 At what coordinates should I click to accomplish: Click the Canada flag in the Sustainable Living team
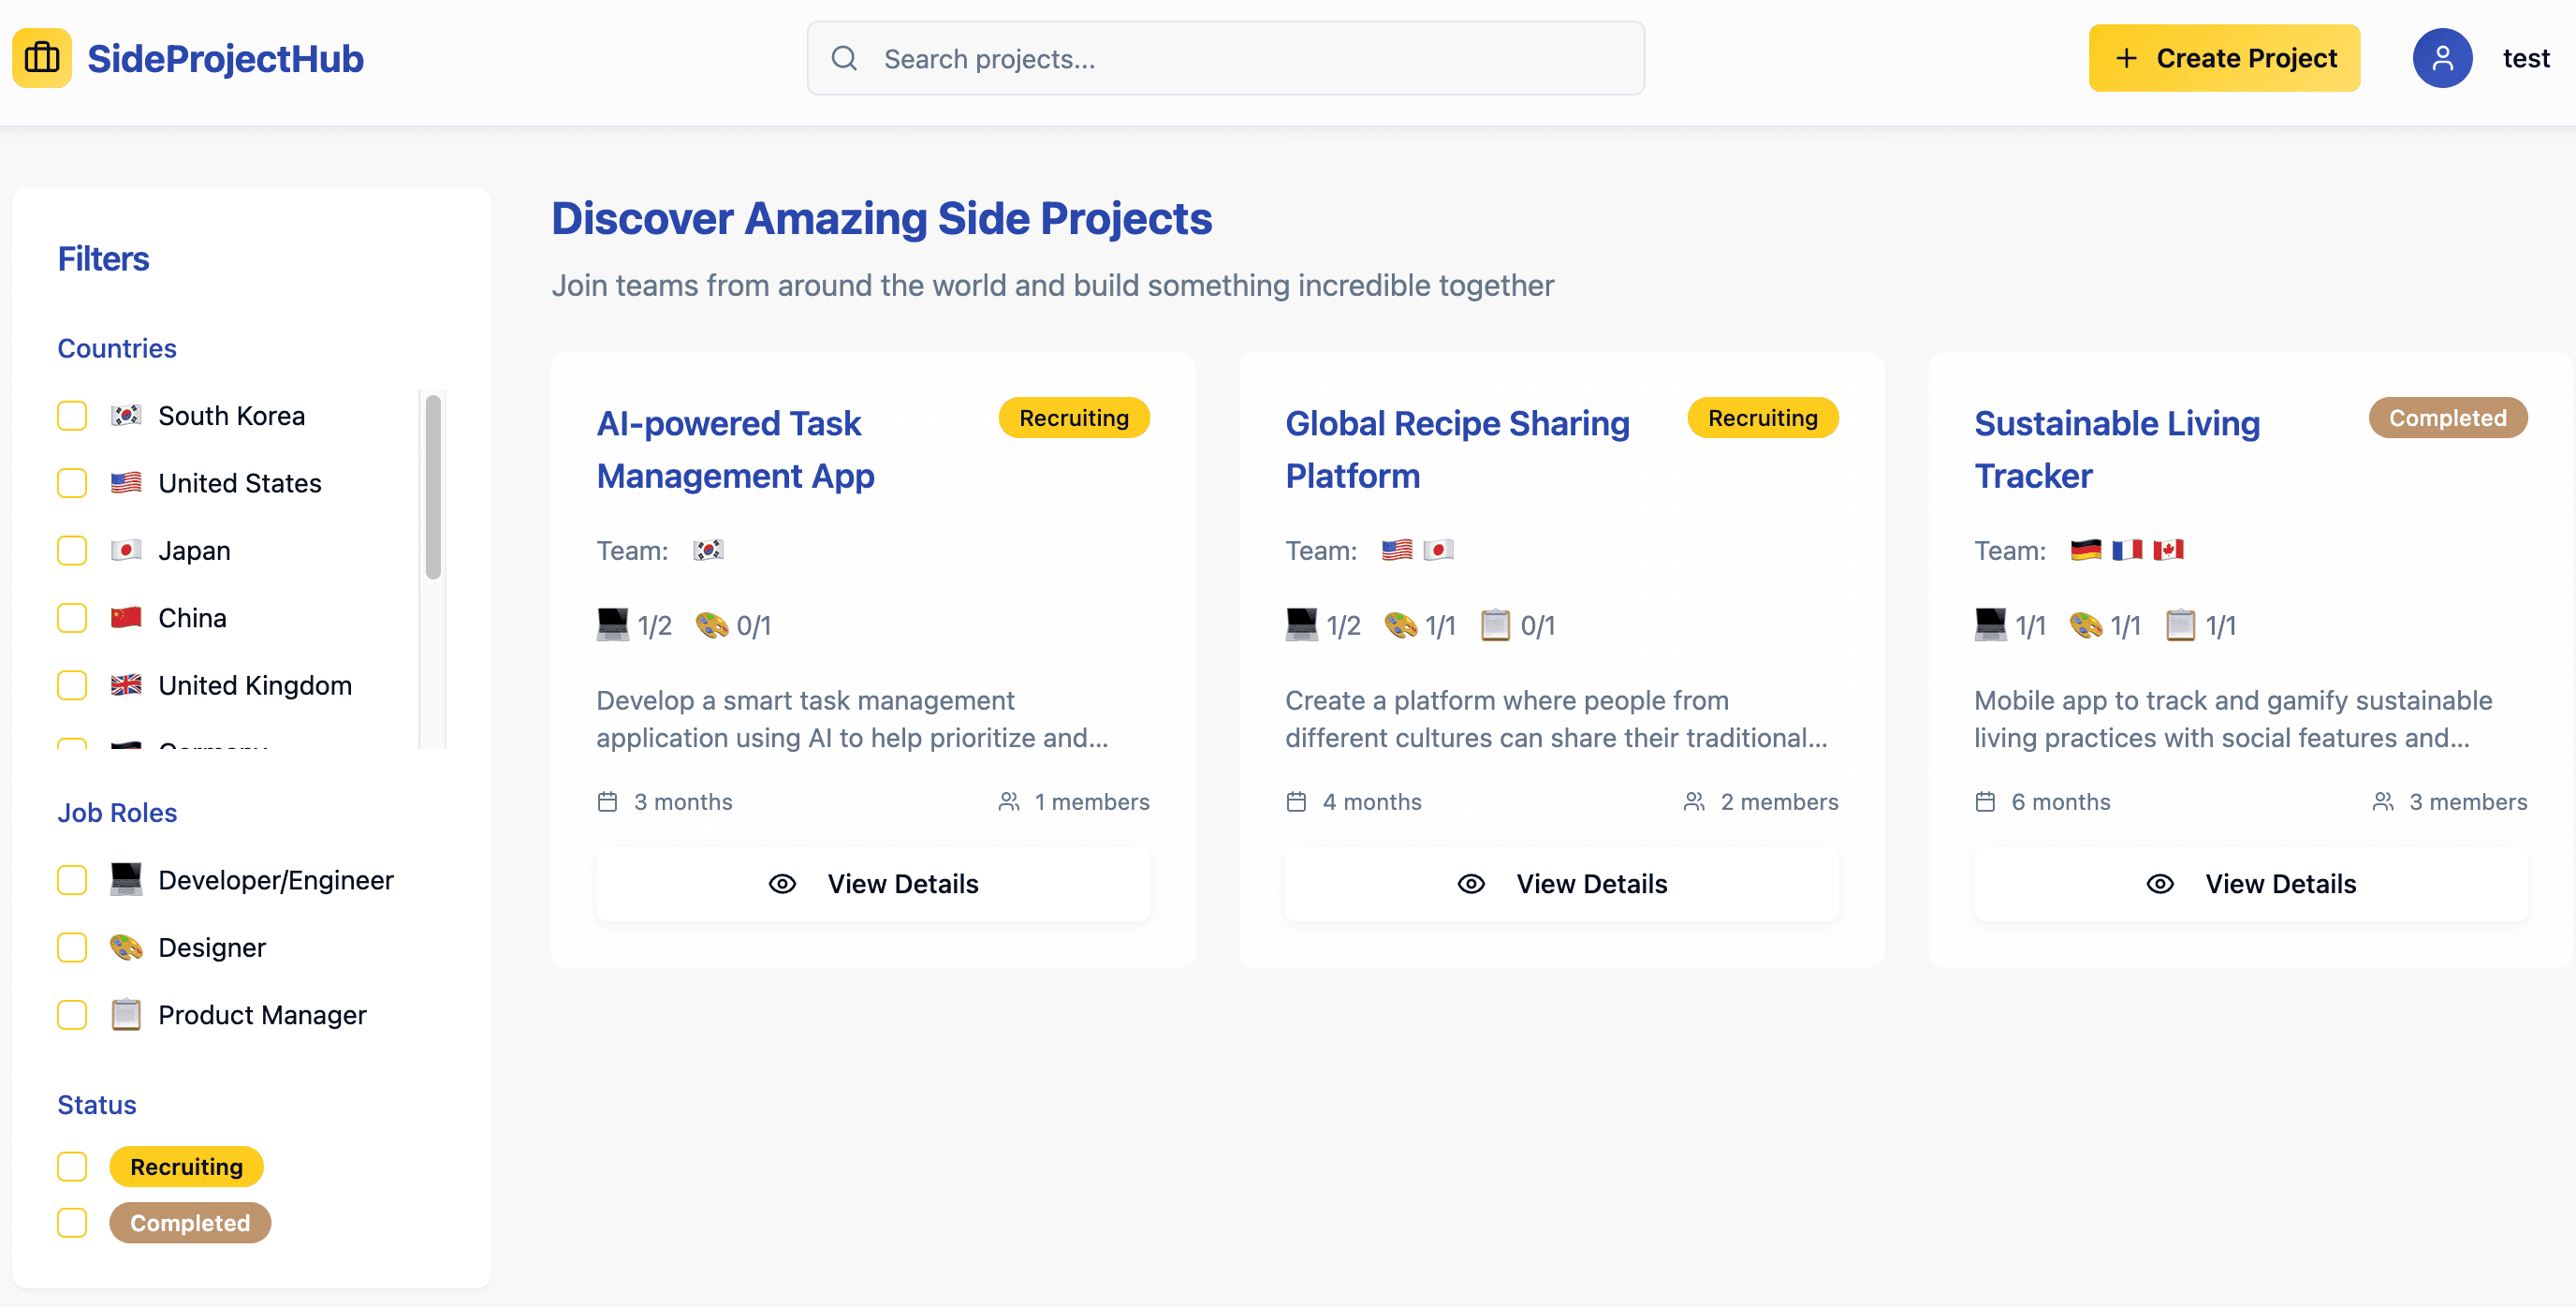(2168, 550)
